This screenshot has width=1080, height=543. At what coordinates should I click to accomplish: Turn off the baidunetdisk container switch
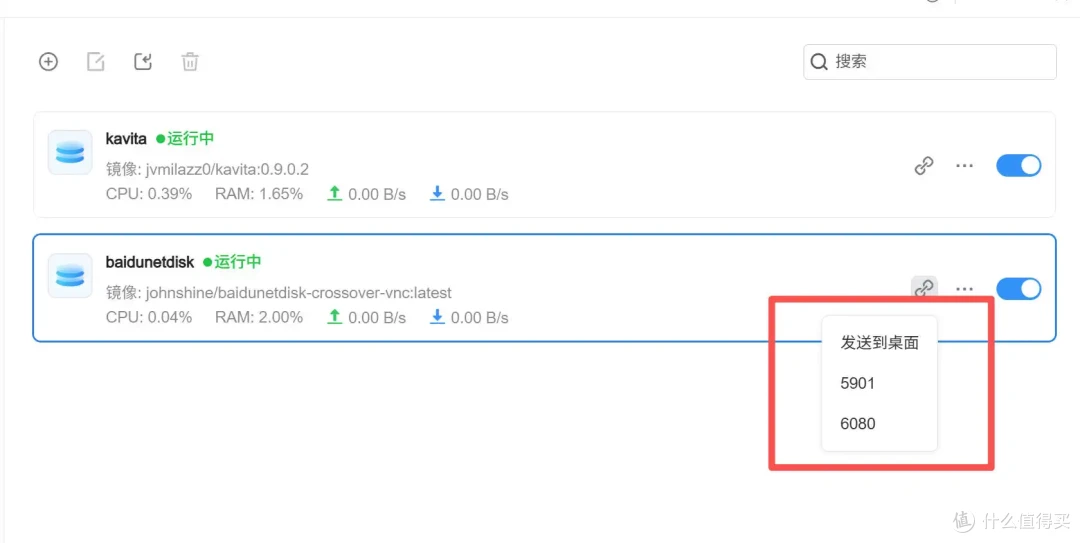click(1019, 289)
